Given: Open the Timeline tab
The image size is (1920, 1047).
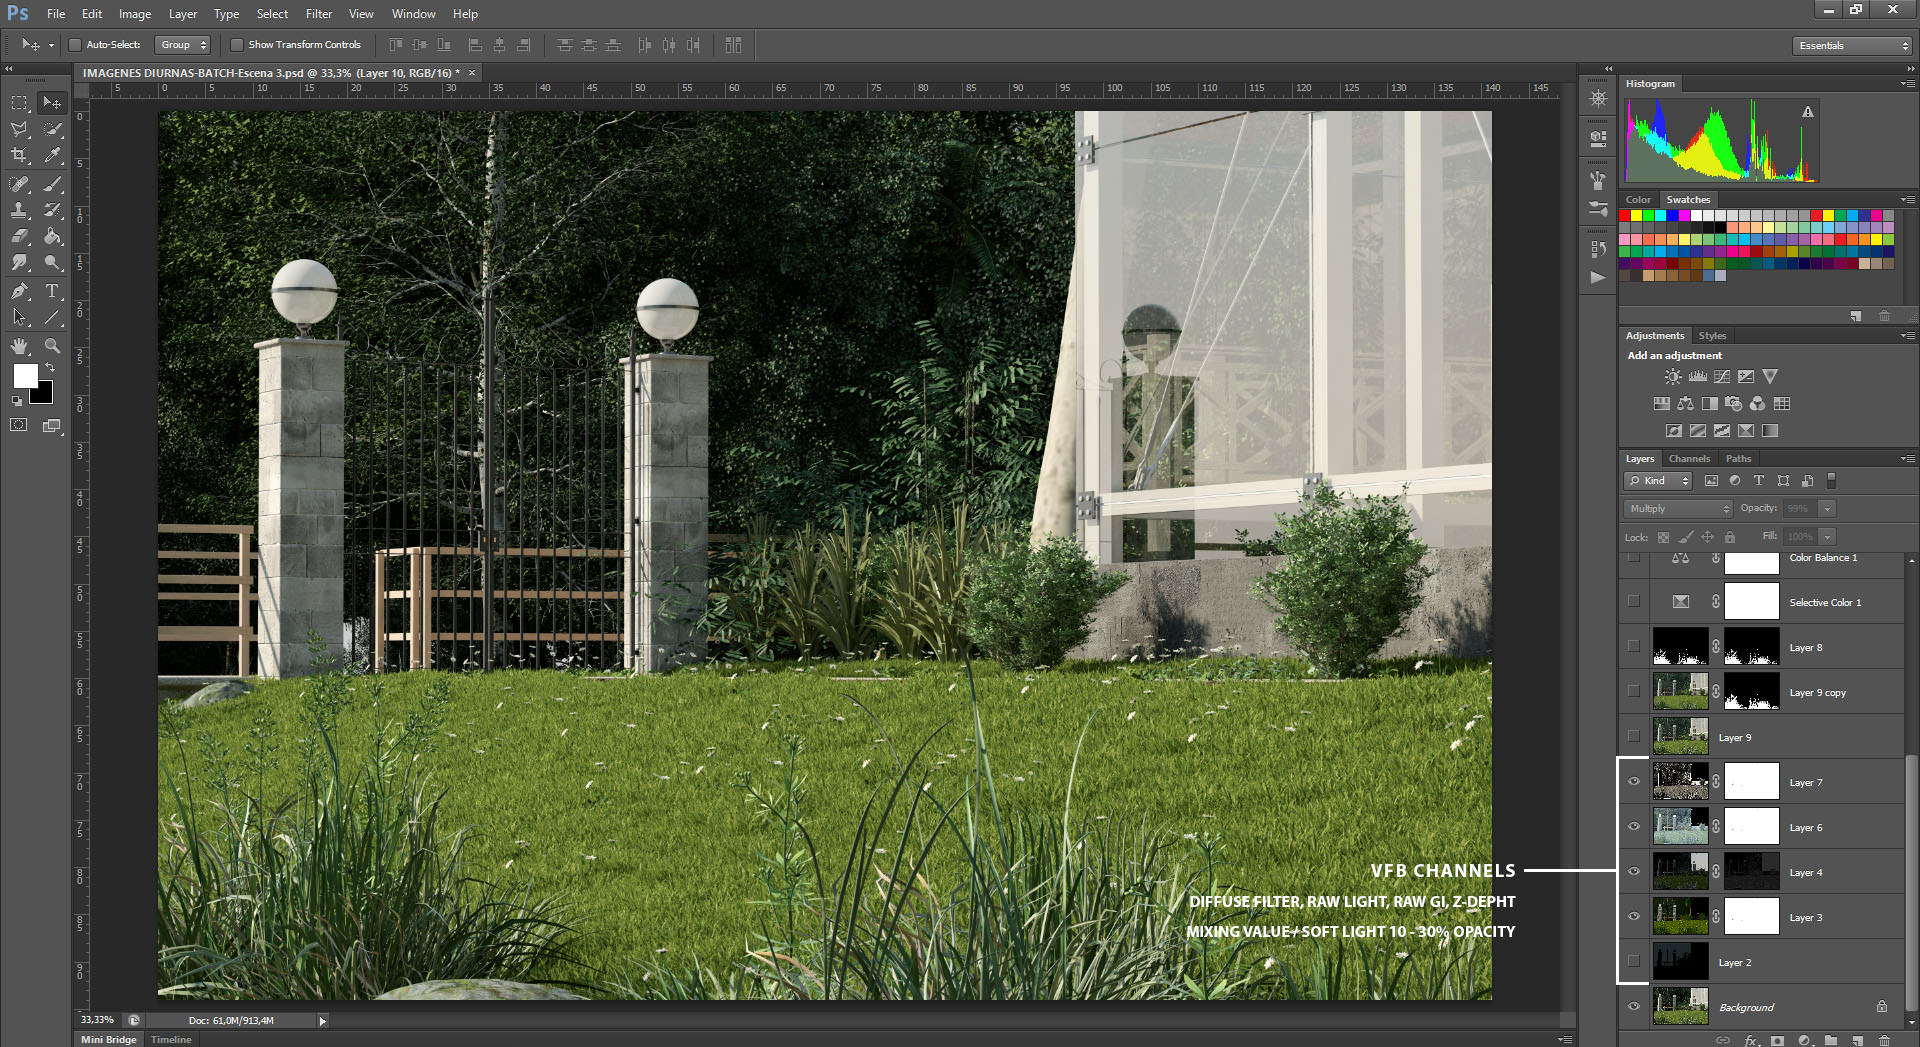Looking at the screenshot, I should pos(171,1040).
